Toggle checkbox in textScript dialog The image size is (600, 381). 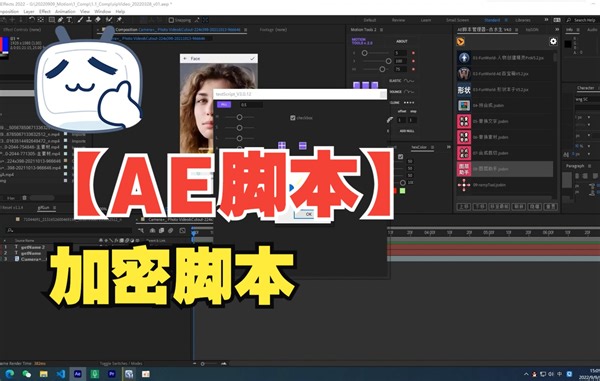(x=293, y=118)
